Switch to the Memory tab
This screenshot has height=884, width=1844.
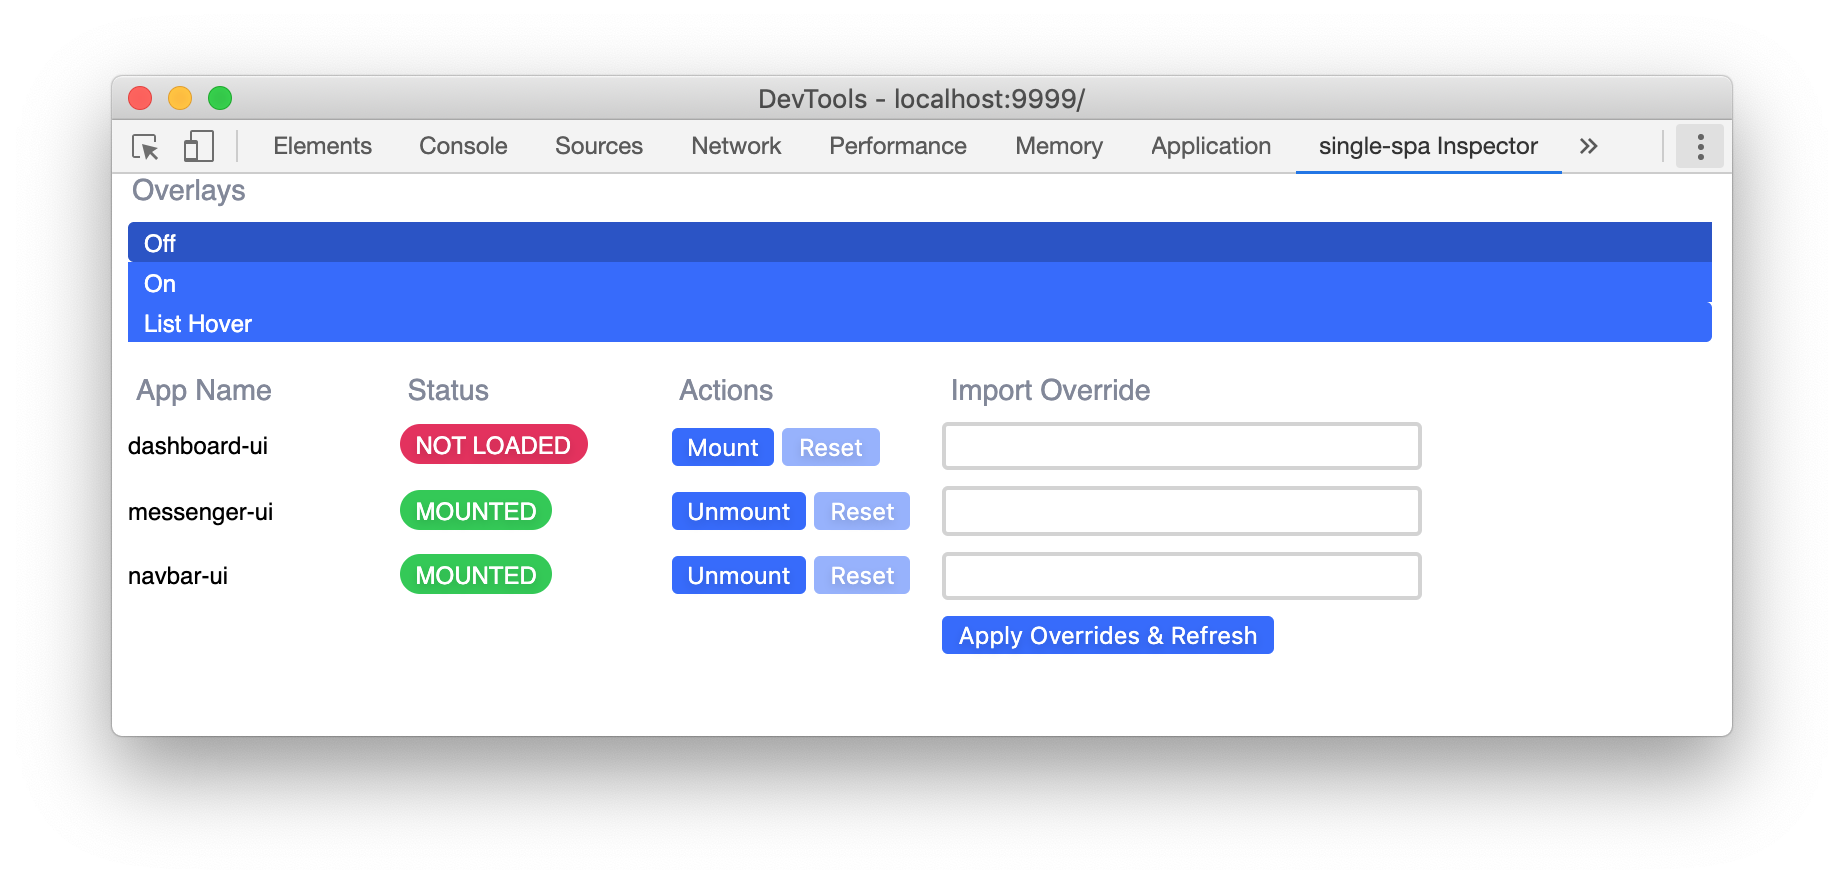pos(1059,146)
